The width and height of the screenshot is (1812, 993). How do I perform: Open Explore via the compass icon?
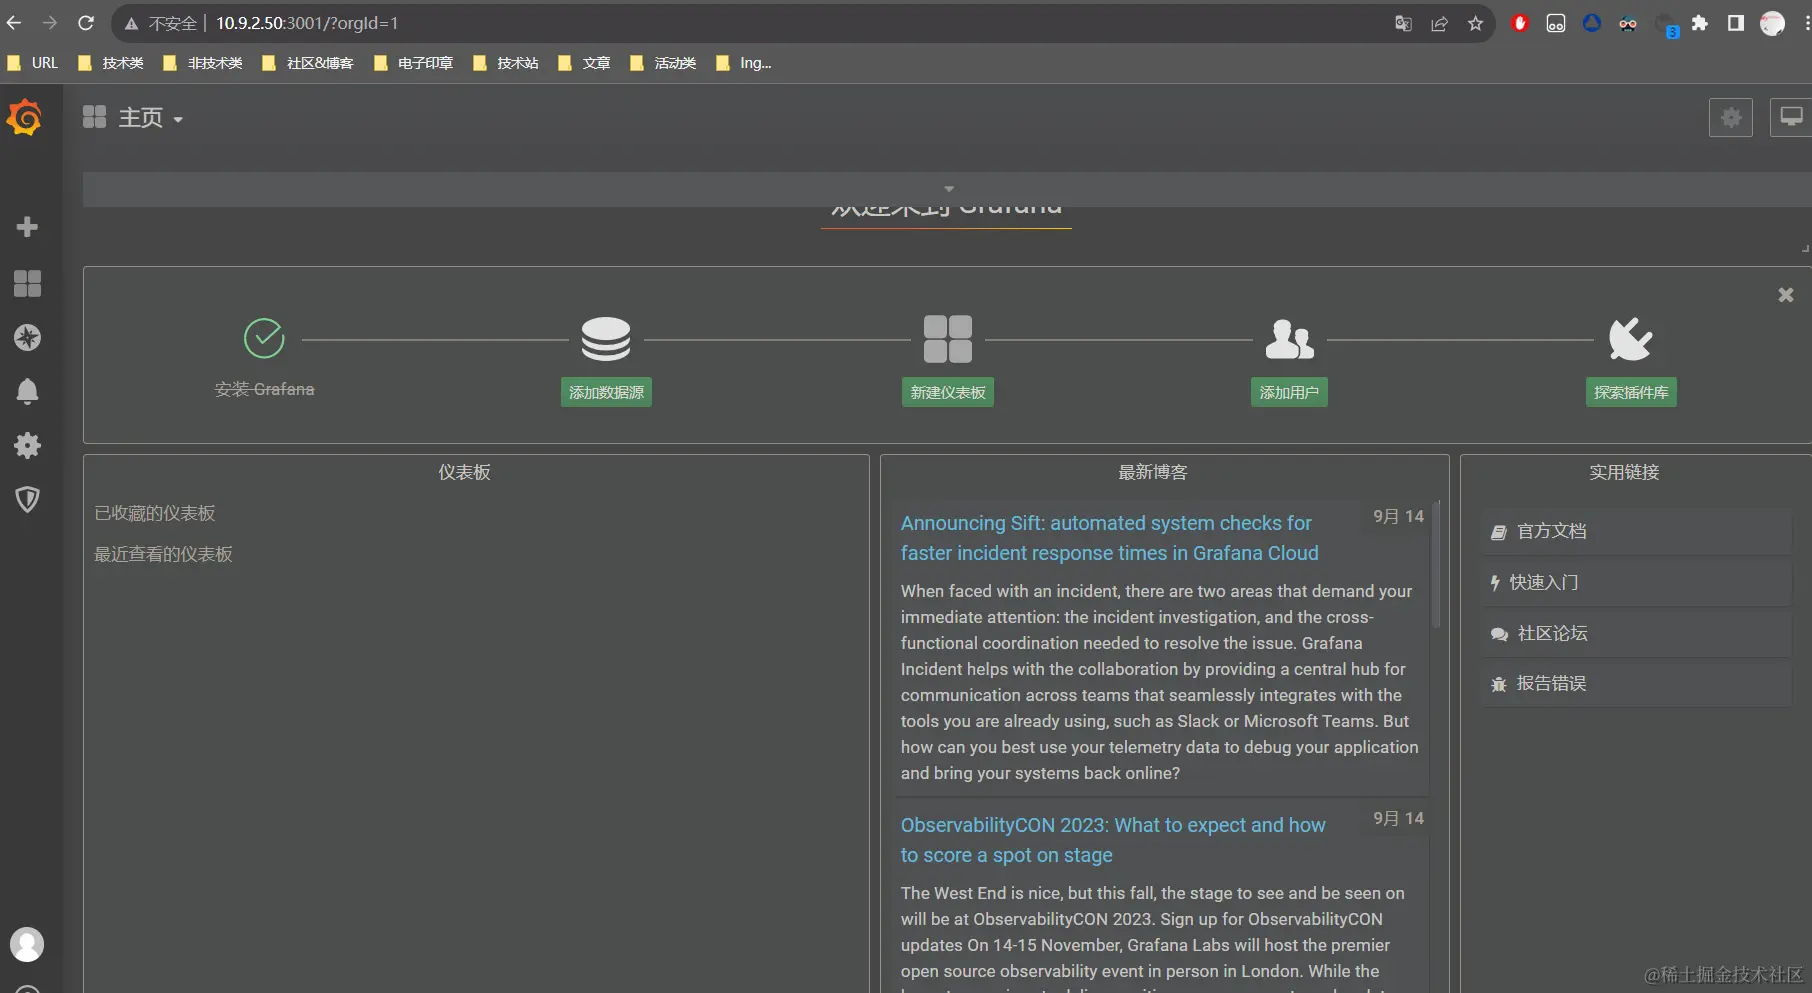[27, 338]
